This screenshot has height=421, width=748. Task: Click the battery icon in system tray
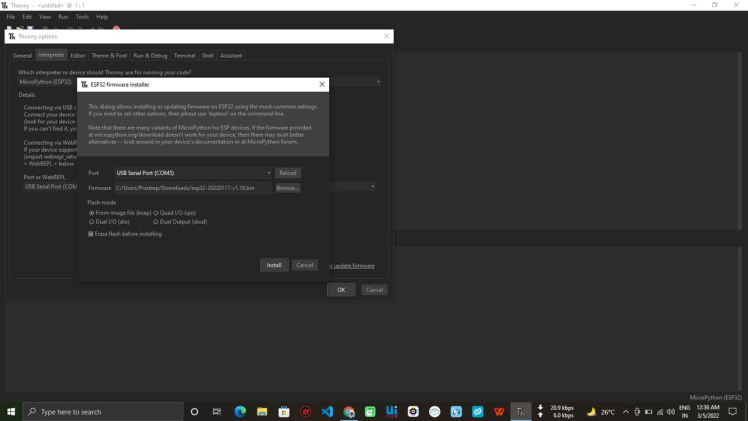pos(648,411)
